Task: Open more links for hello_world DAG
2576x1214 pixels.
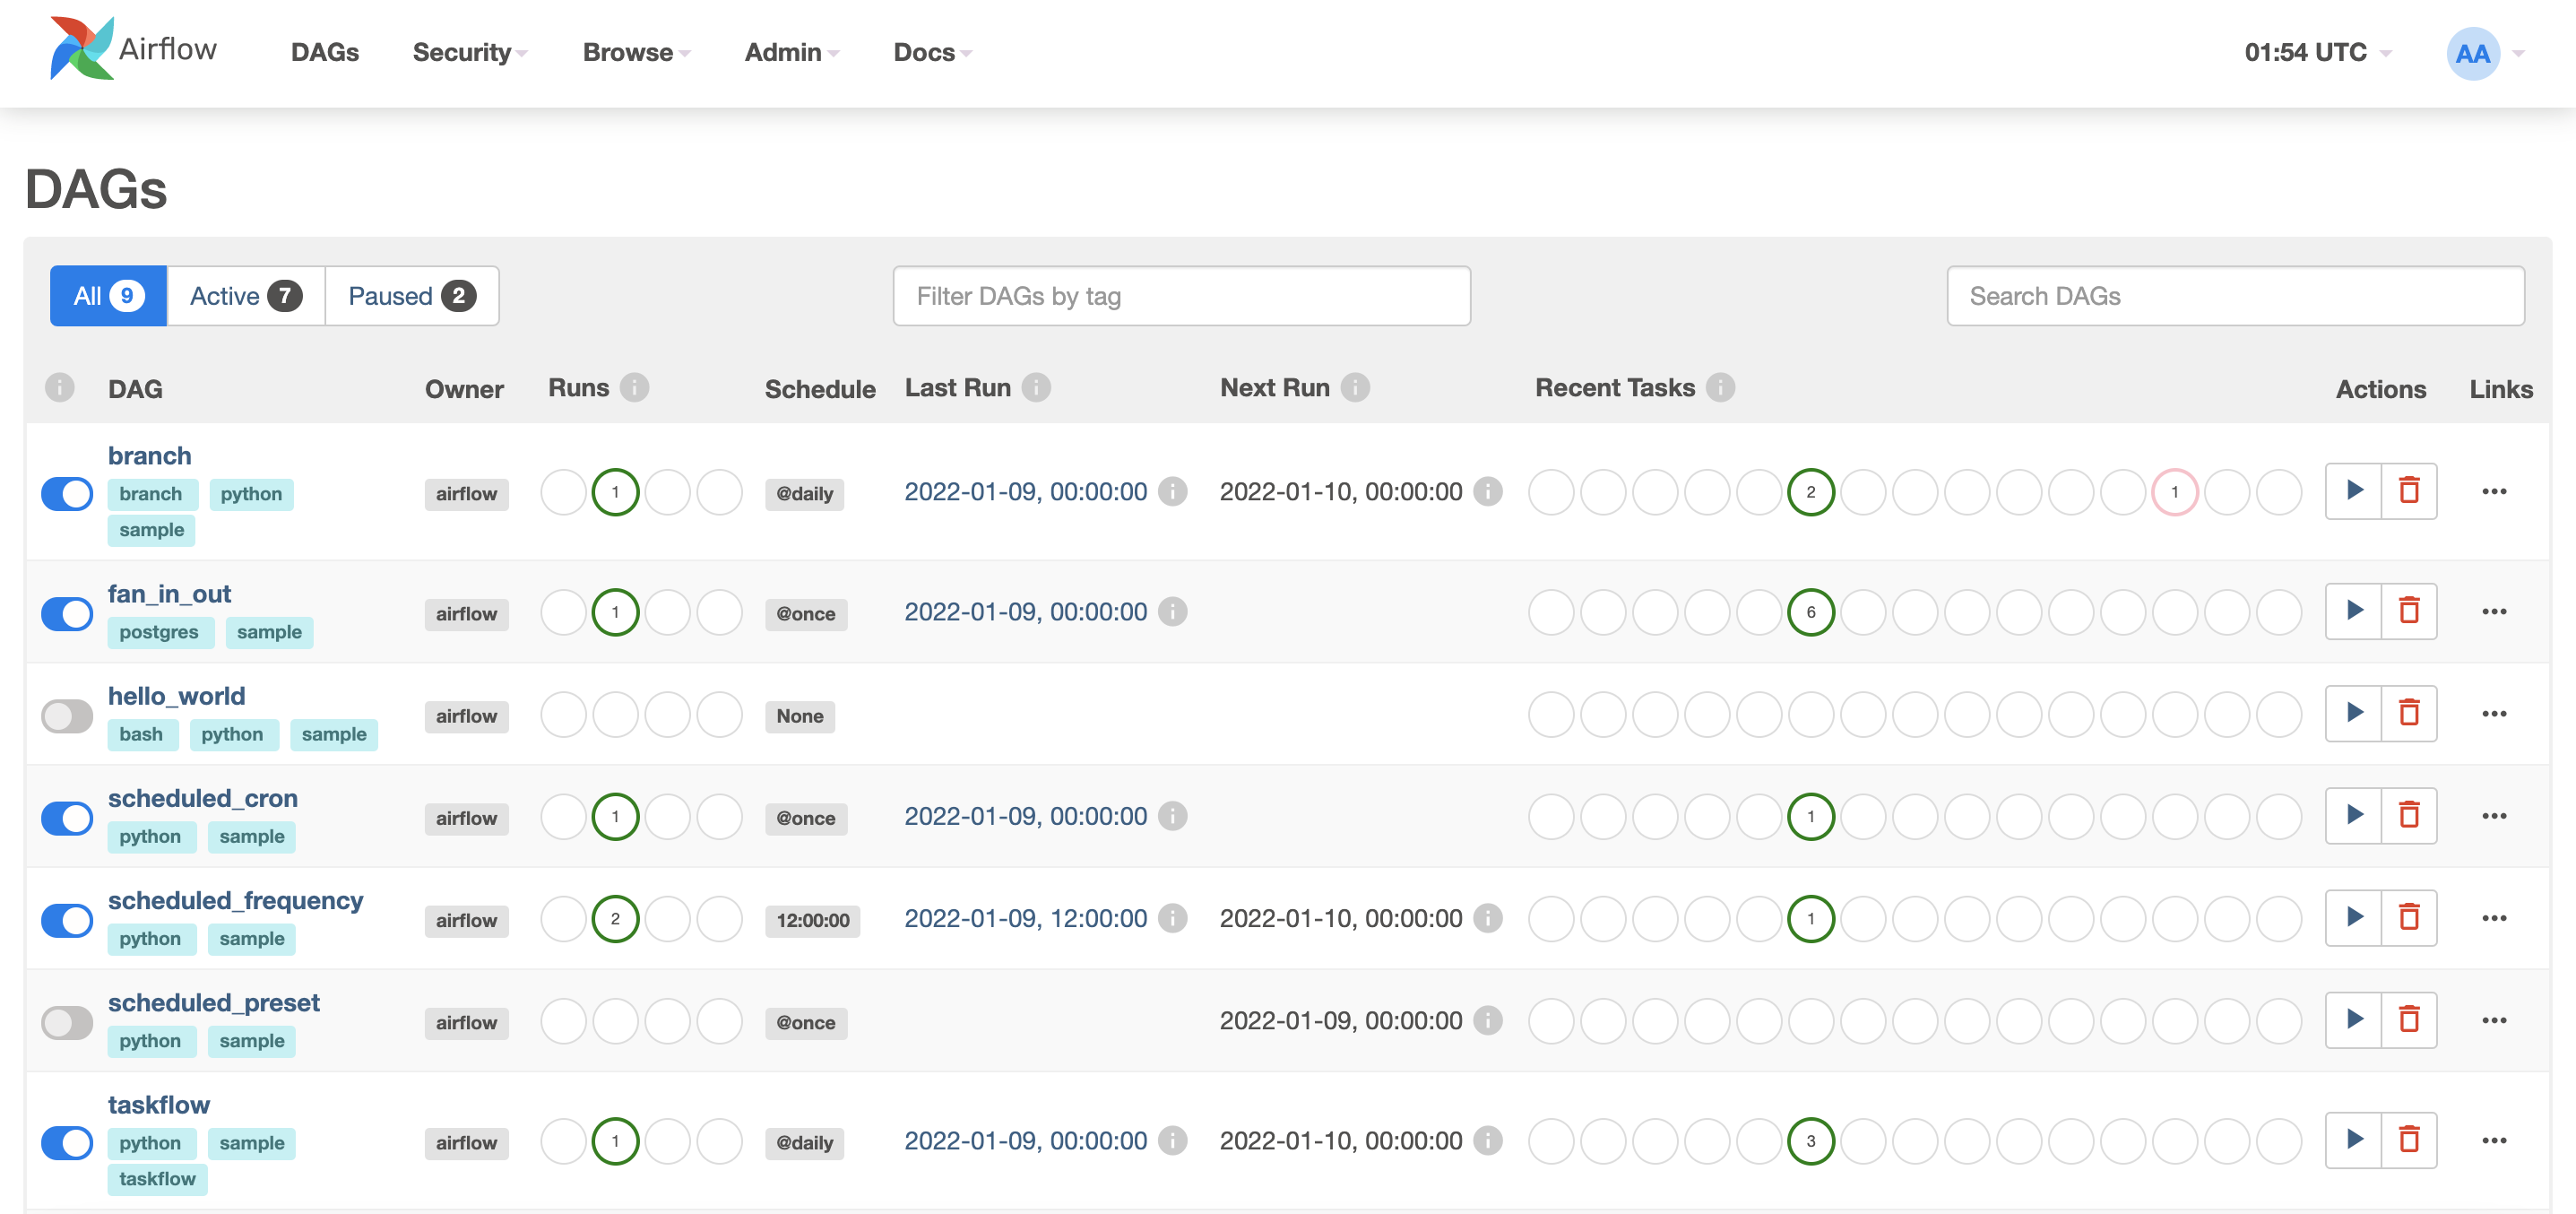Action: (2494, 714)
